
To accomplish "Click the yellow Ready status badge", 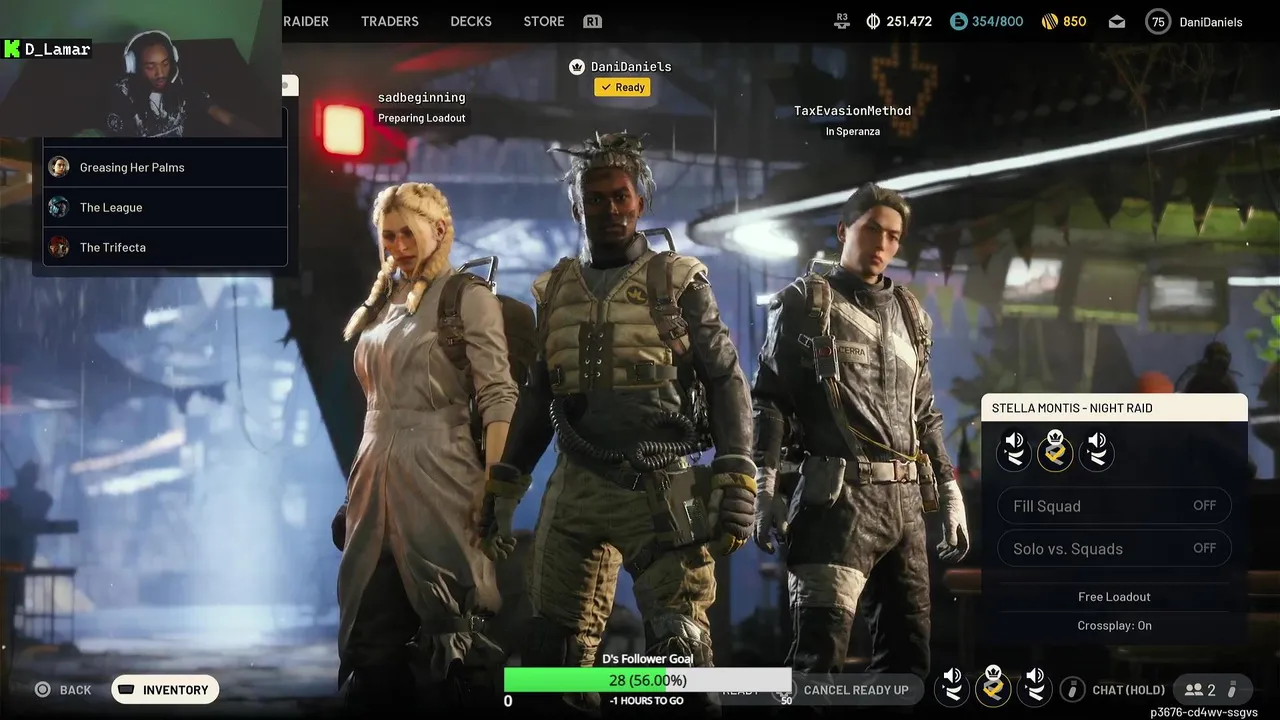I will click(x=622, y=87).
